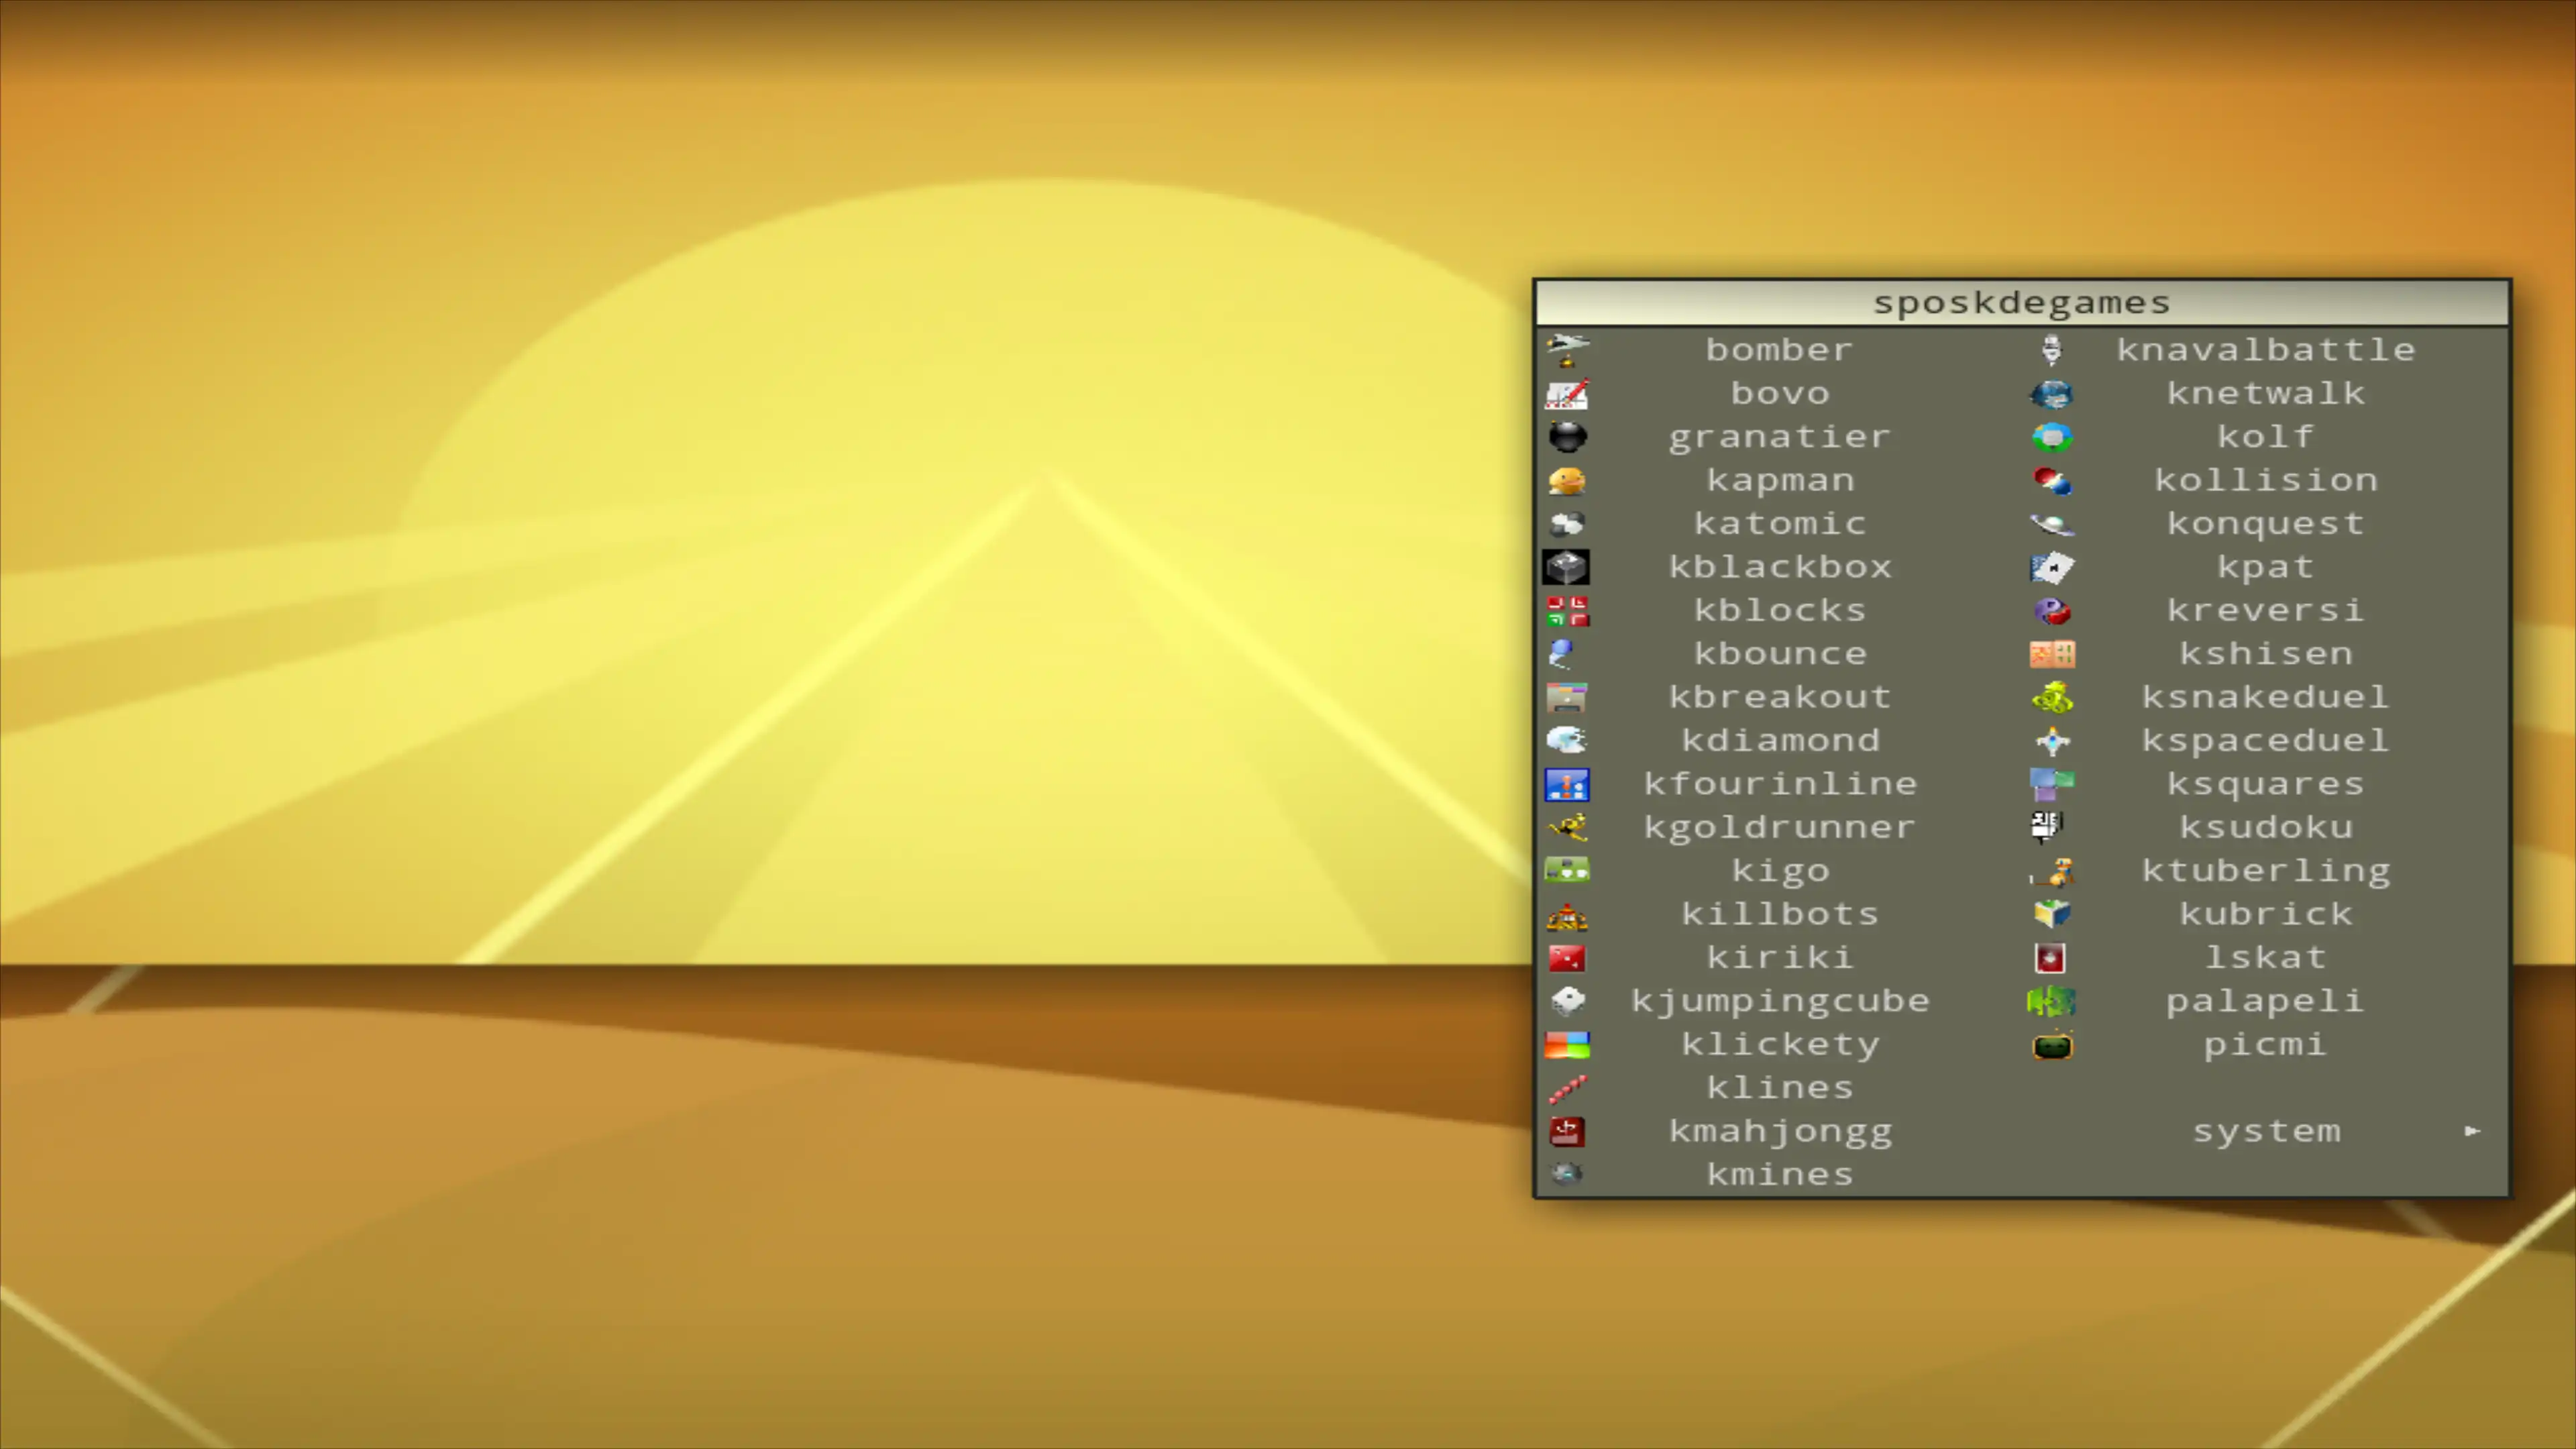This screenshot has width=2576, height=1449.
Task: Click the kbreakout icon
Action: coord(1567,697)
